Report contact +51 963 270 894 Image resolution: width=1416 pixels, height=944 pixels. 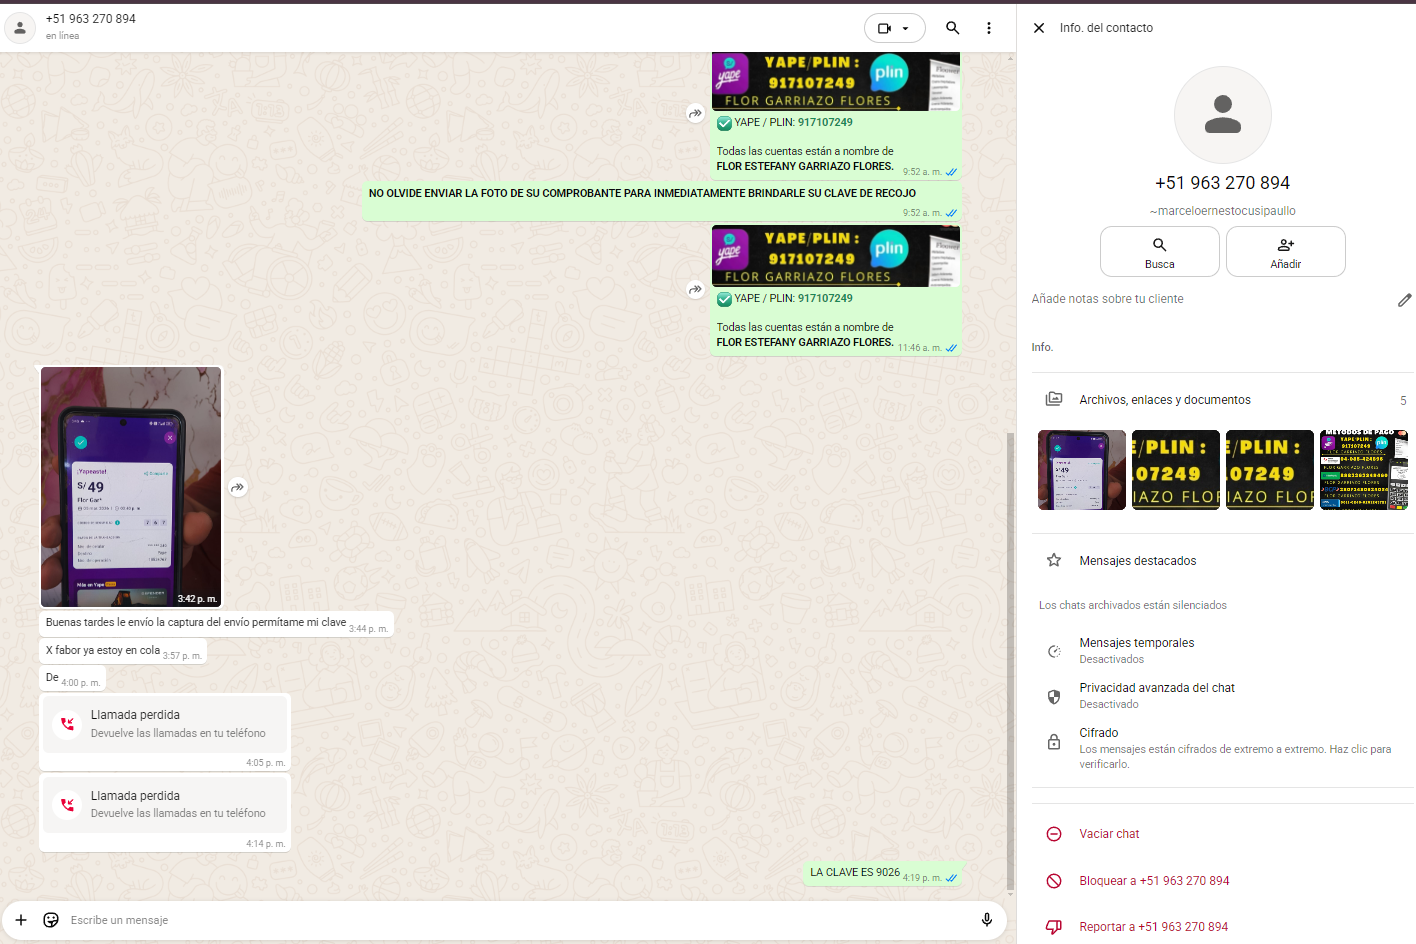coord(1152,927)
